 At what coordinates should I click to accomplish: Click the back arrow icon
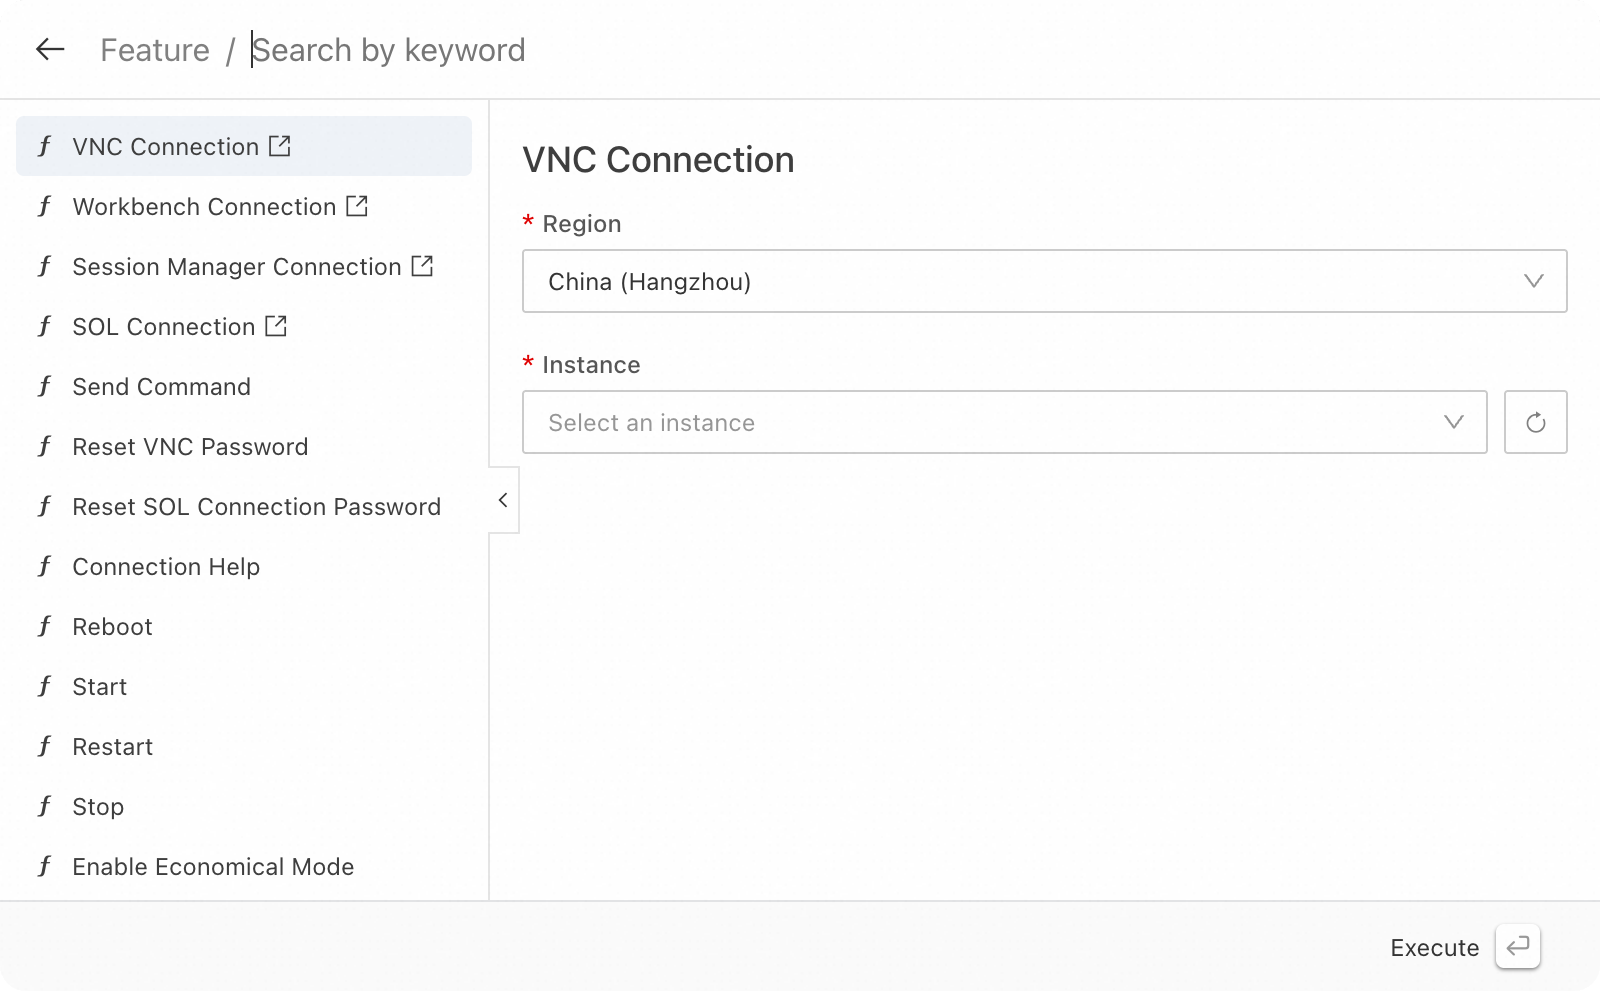pos(50,49)
